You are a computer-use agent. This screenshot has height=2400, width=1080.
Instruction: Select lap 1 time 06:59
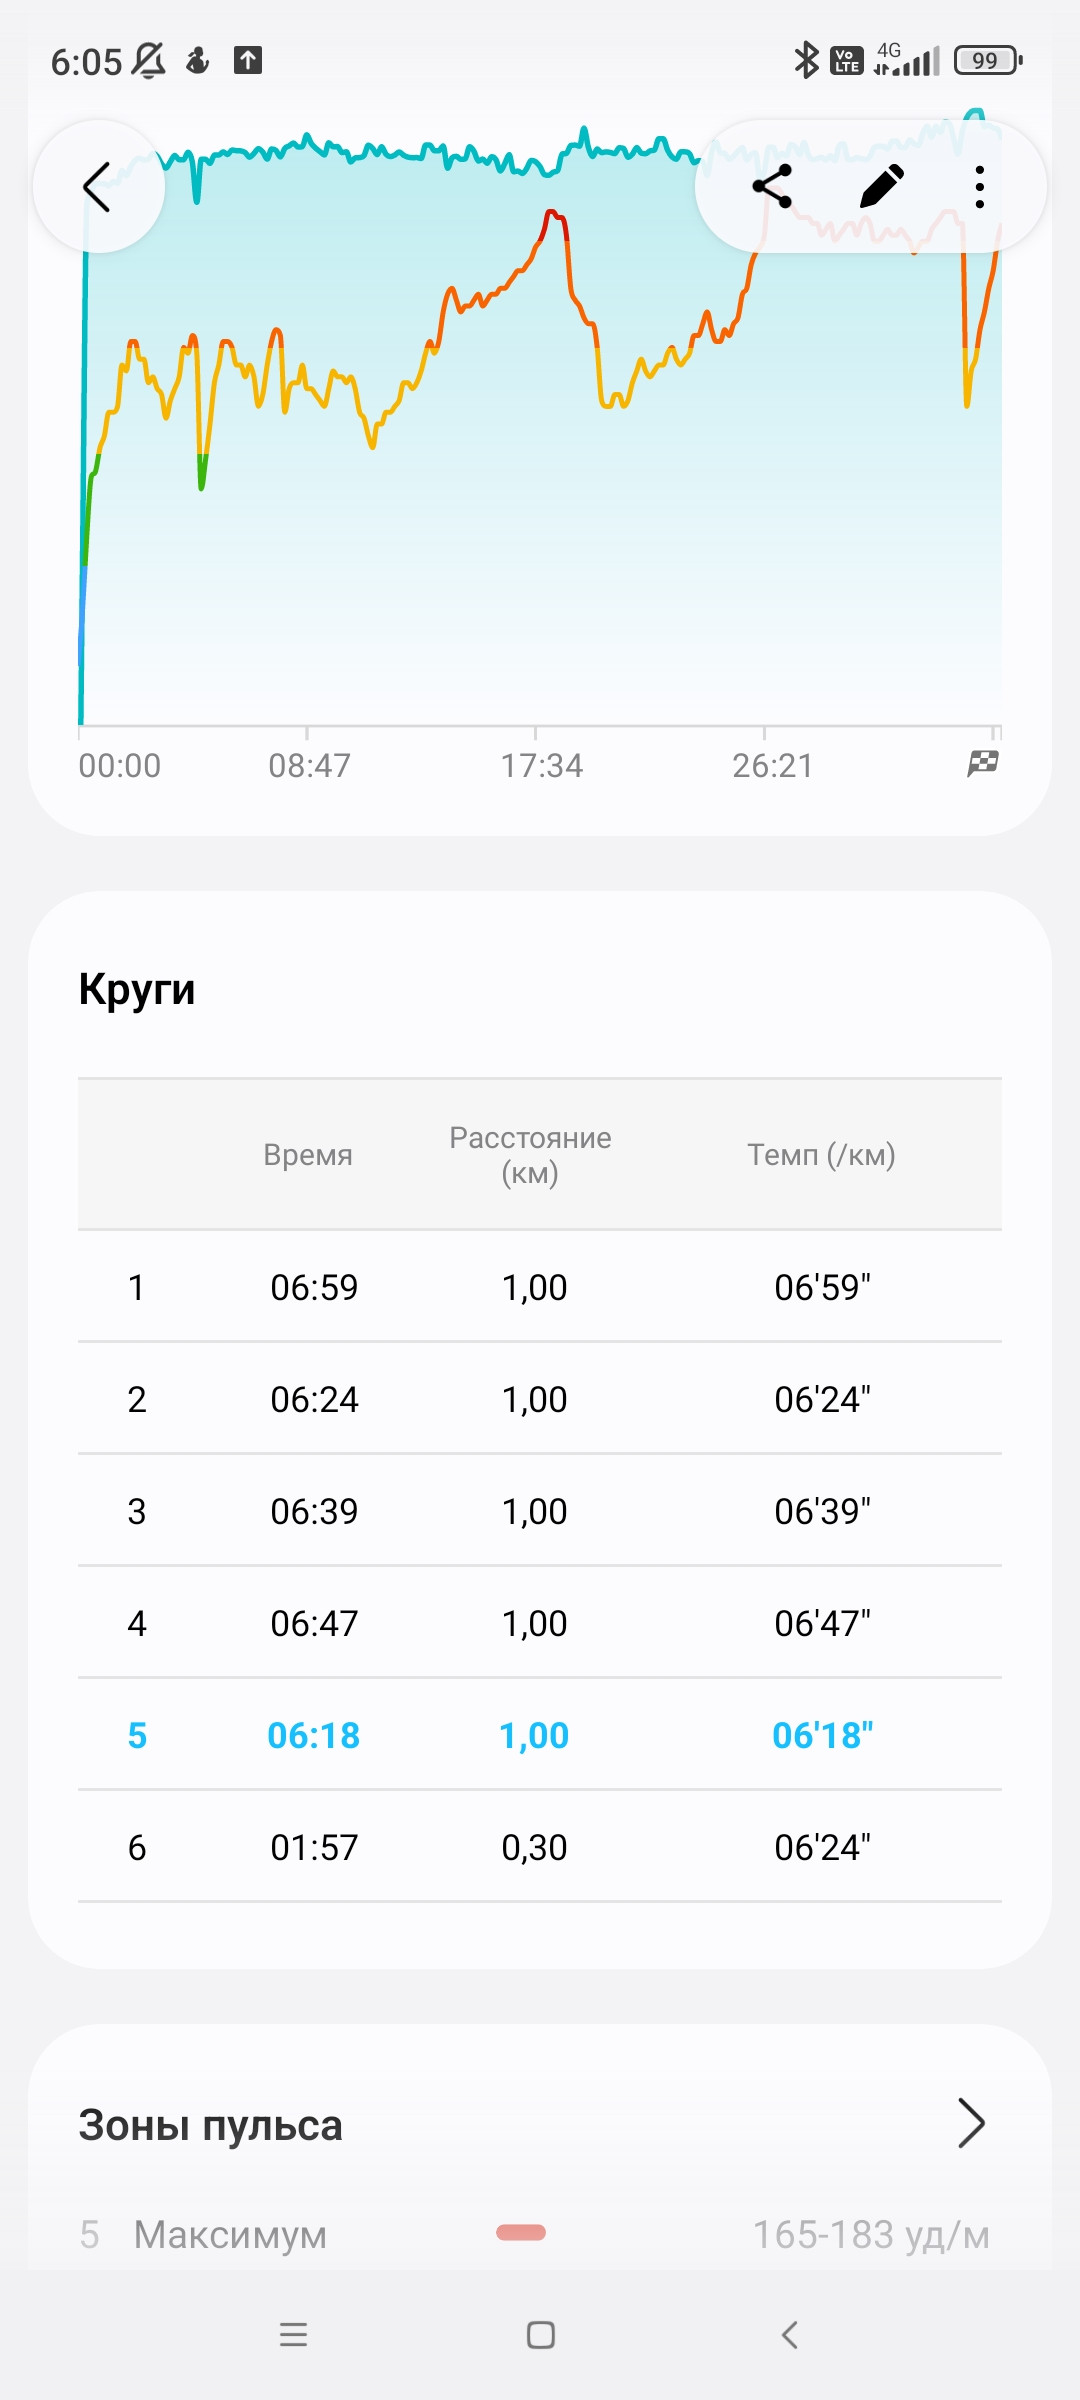[x=314, y=1287]
